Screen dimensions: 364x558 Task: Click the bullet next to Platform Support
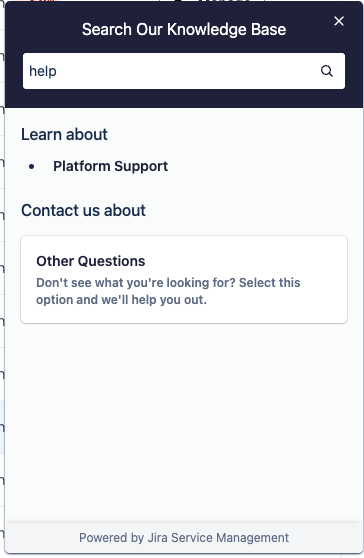click(32, 167)
